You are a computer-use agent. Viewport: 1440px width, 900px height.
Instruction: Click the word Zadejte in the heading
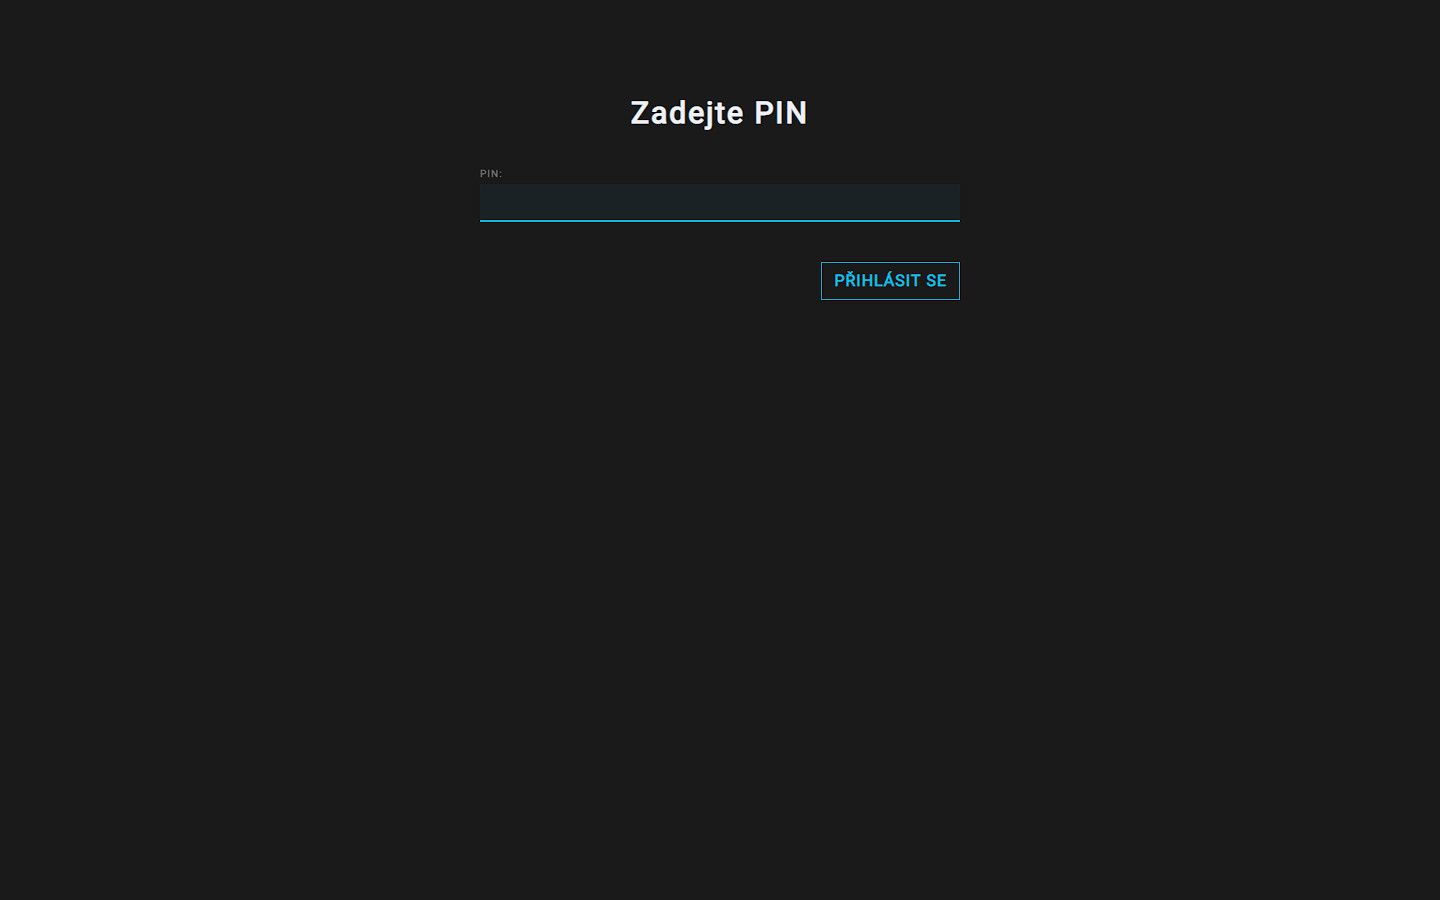pos(687,113)
